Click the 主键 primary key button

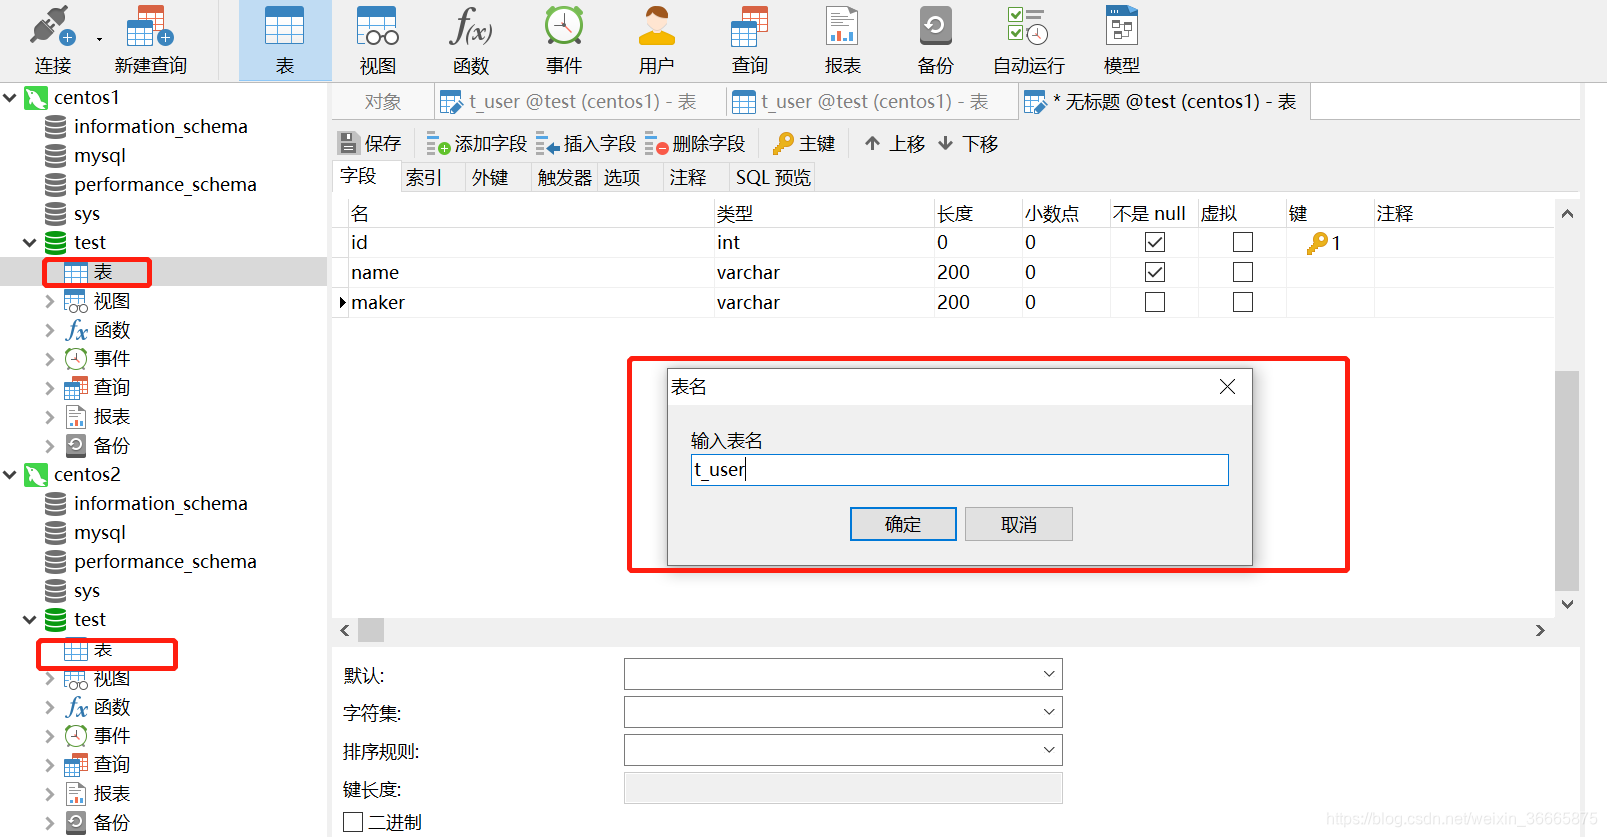coord(804,144)
